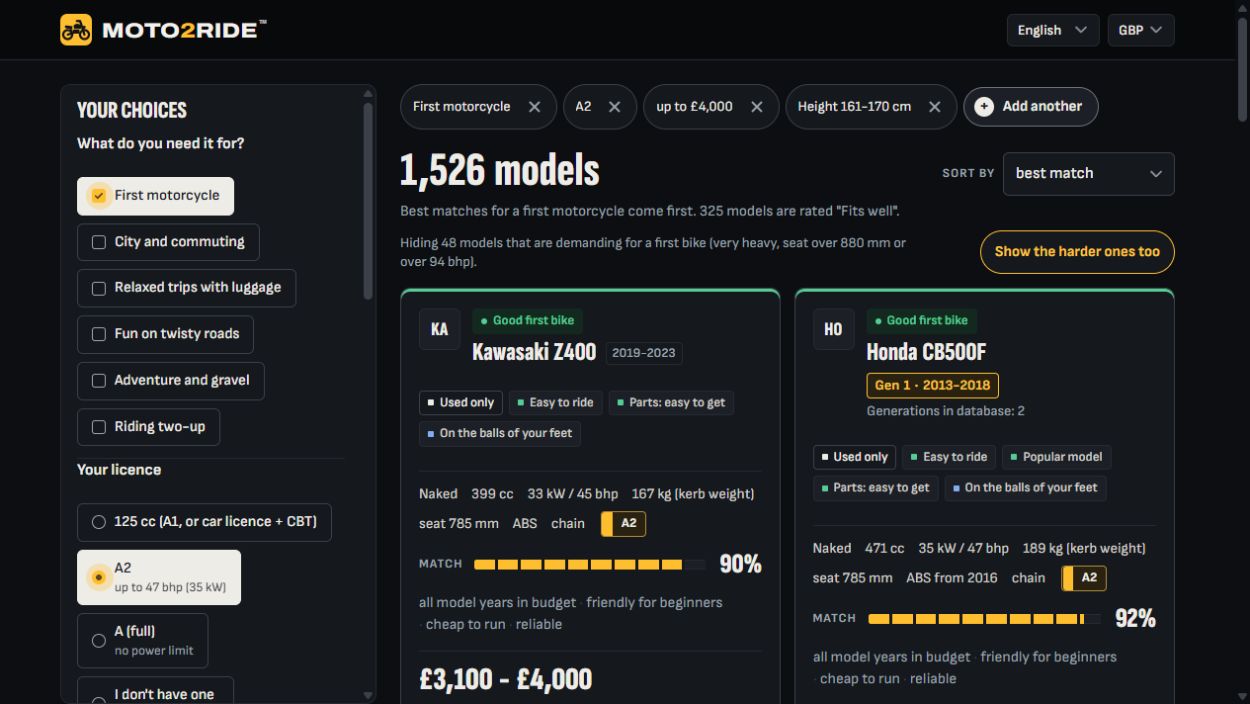Remove the First motorcycle filter chip
This screenshot has width=1250, height=704.
tap(535, 107)
